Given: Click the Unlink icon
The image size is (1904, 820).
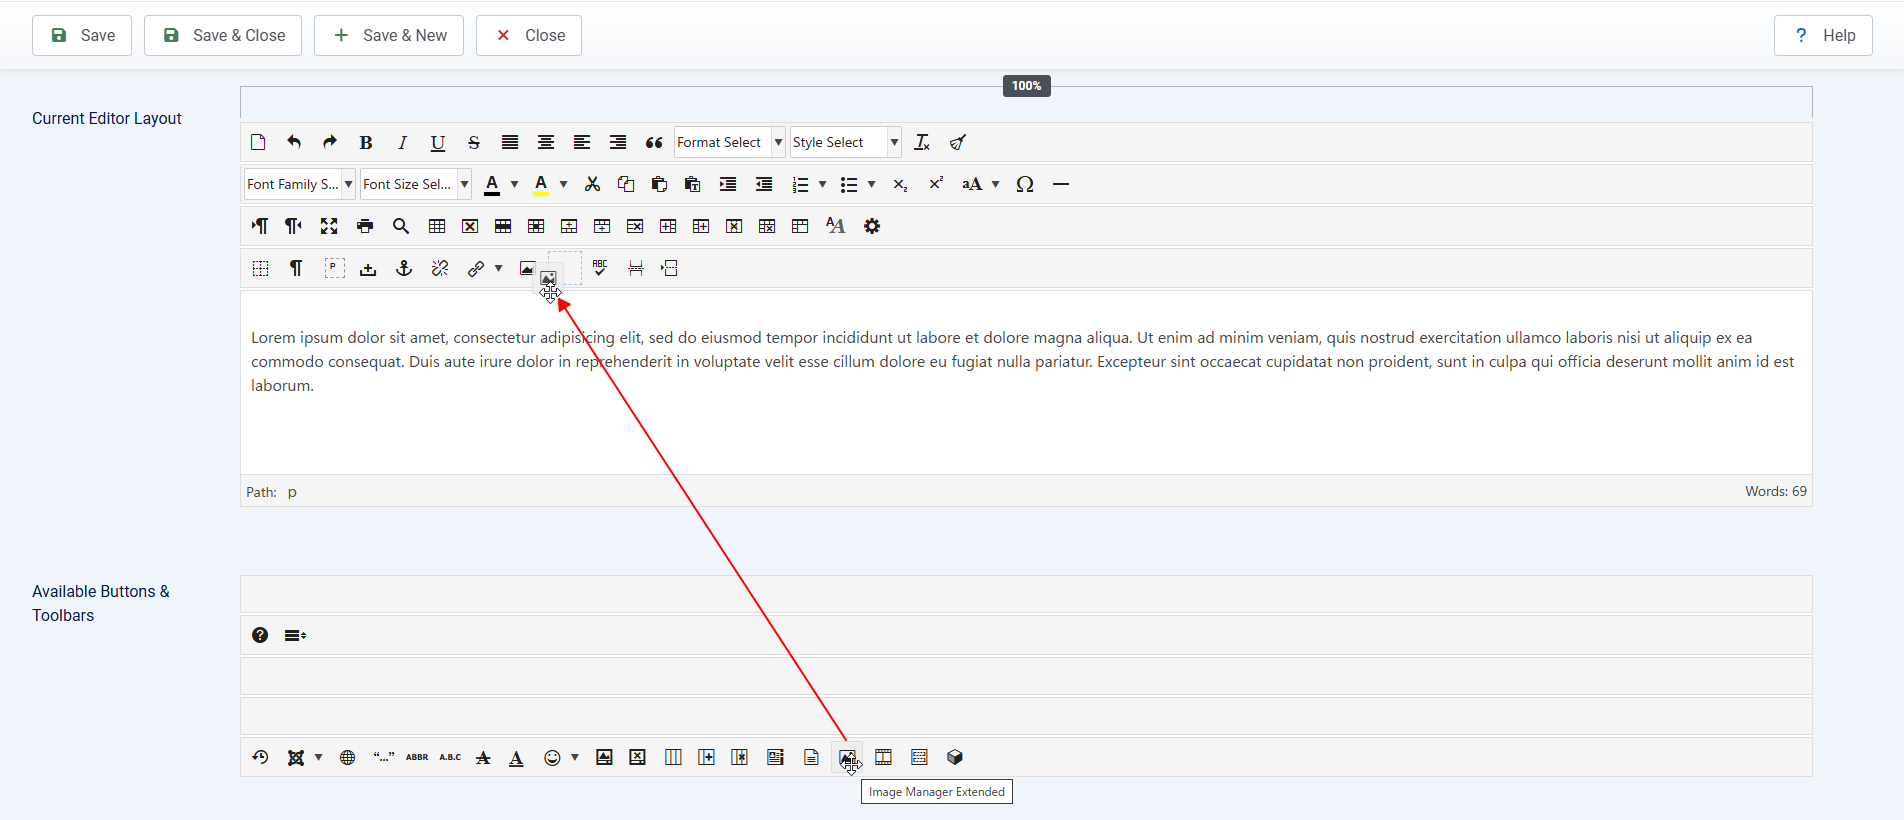Looking at the screenshot, I should [440, 268].
